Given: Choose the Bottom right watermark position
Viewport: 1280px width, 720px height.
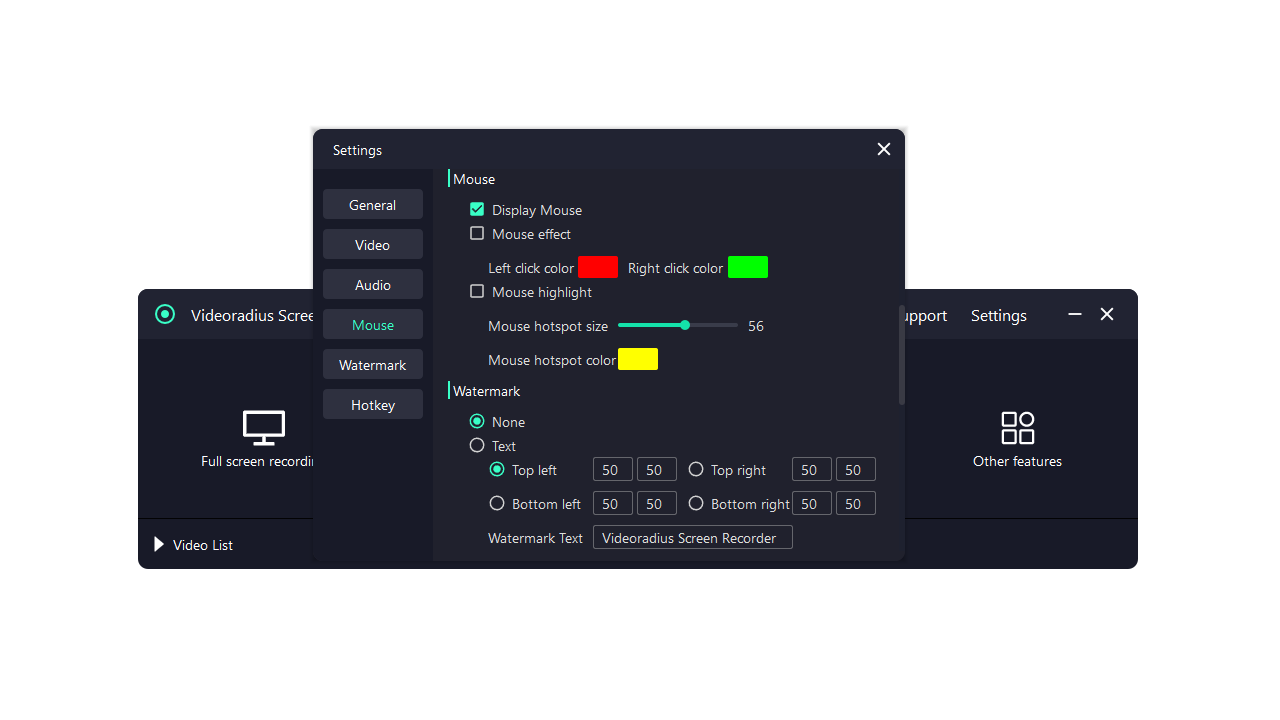Looking at the screenshot, I should pyautogui.click(x=696, y=504).
